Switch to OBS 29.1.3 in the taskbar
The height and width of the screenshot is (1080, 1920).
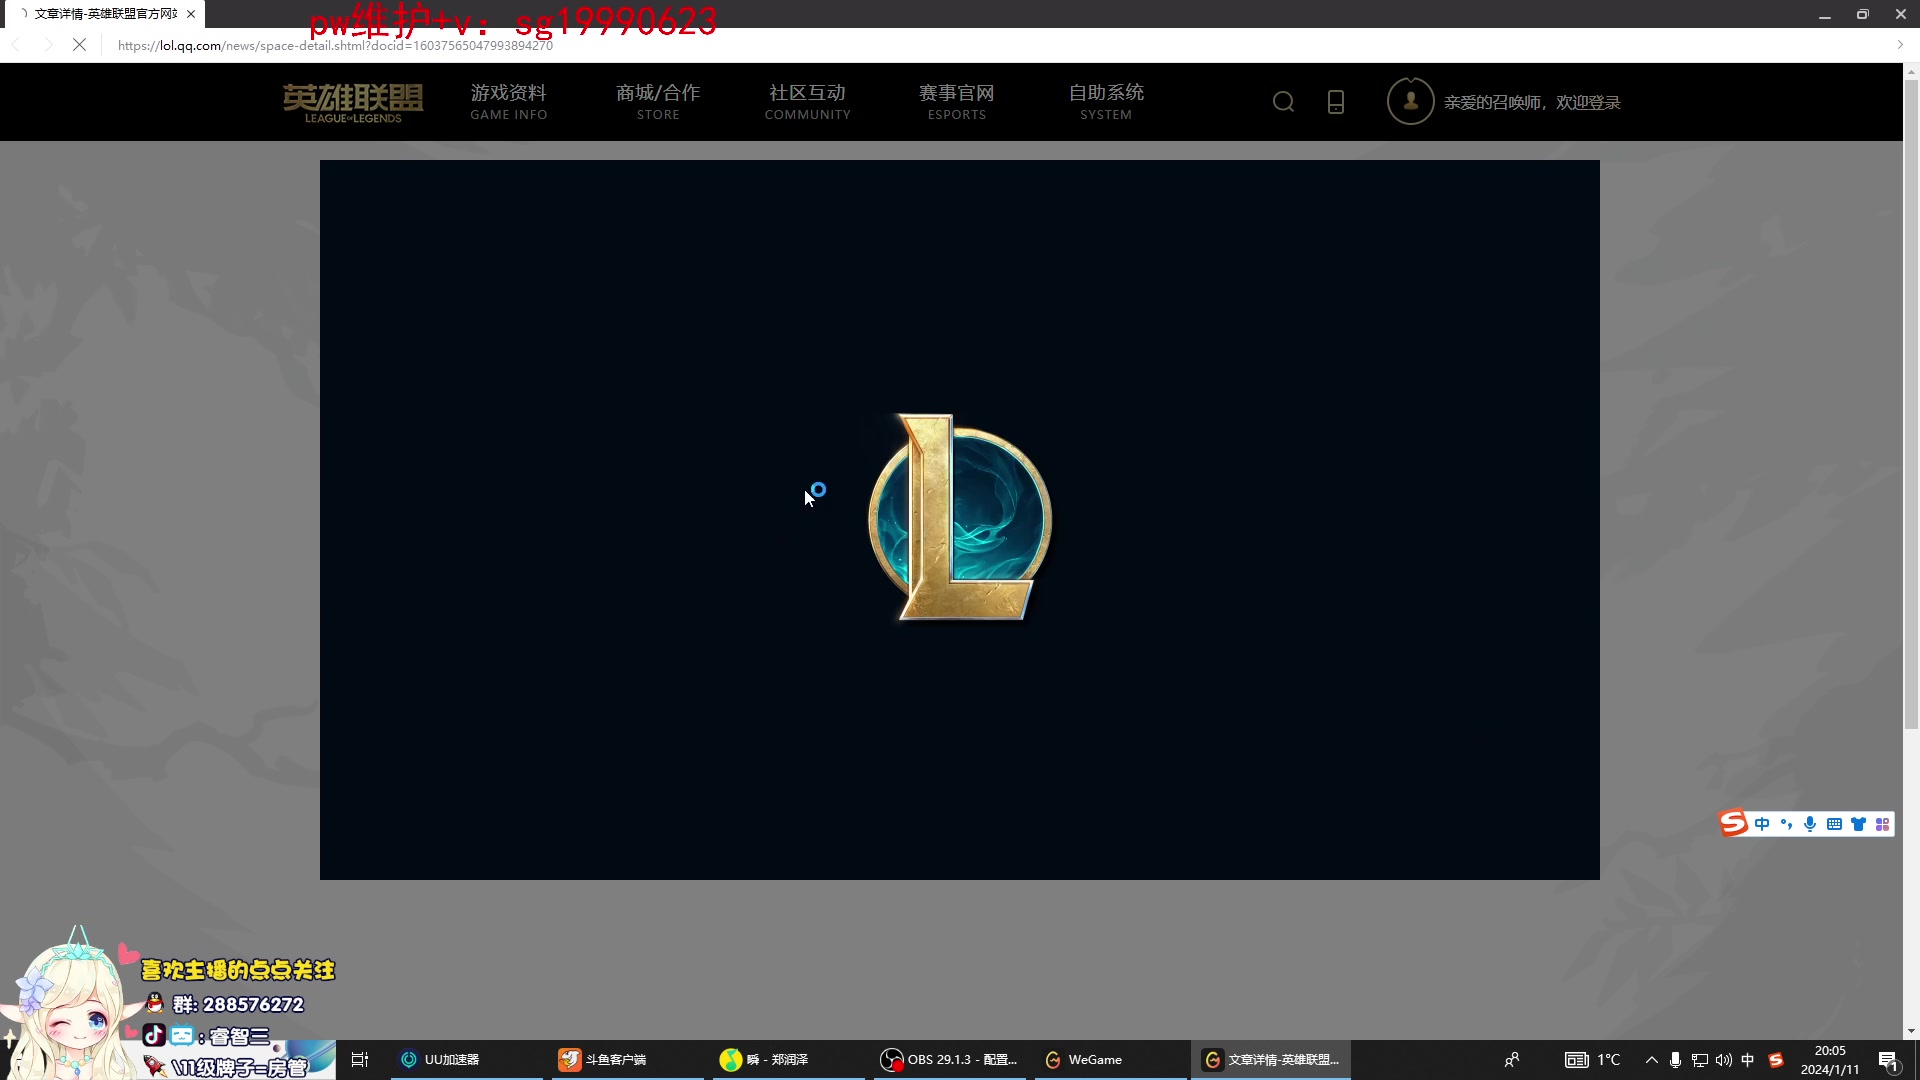coord(950,1059)
